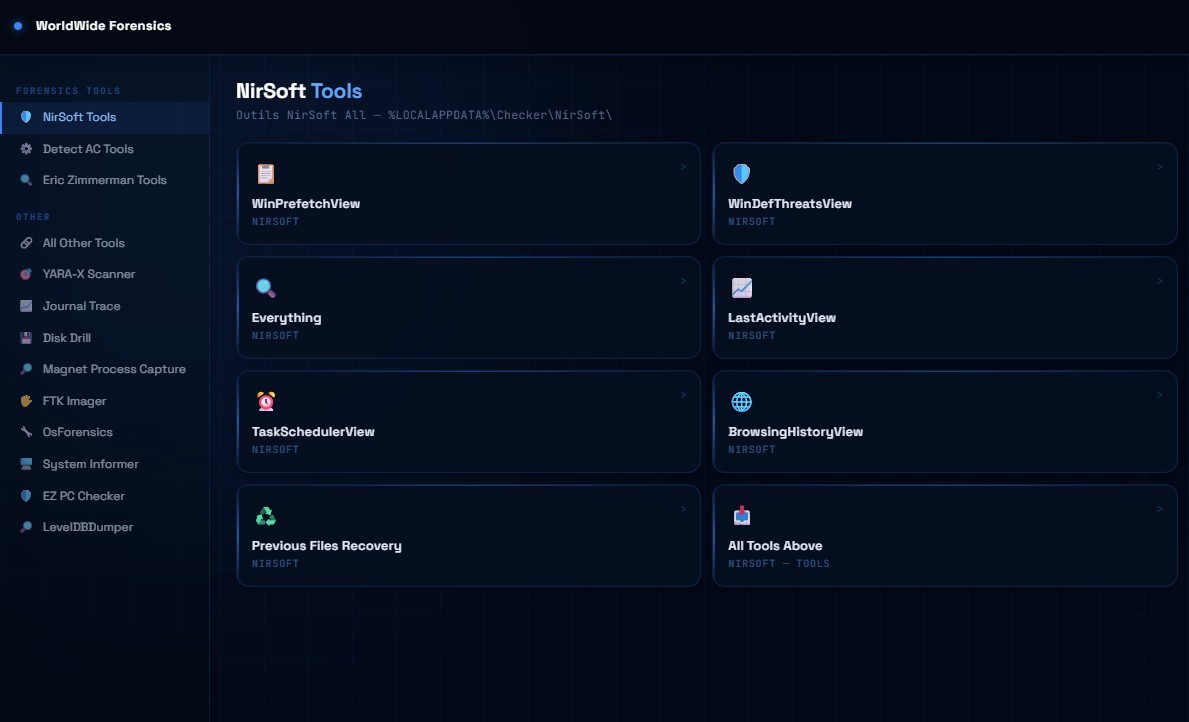This screenshot has width=1189, height=722.
Task: Open EZ PC Checker from the sidebar
Action: coord(105,495)
